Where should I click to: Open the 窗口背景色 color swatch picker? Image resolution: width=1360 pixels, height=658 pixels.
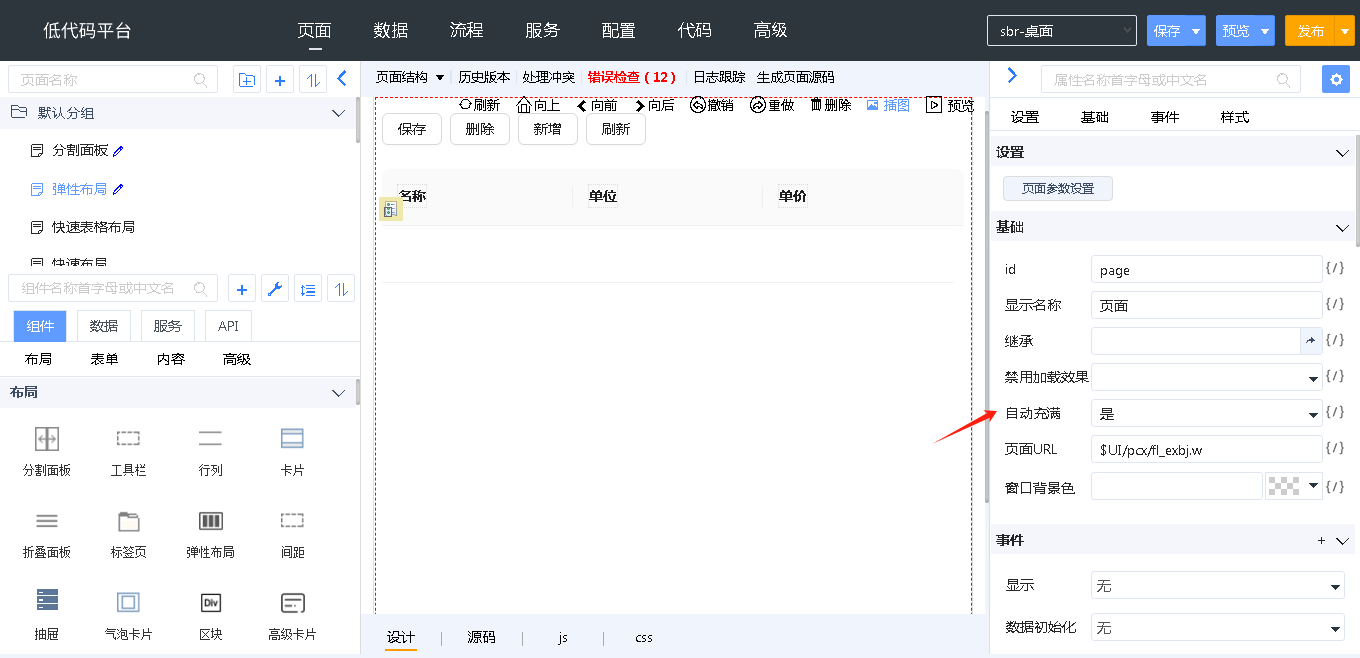(x=1293, y=486)
